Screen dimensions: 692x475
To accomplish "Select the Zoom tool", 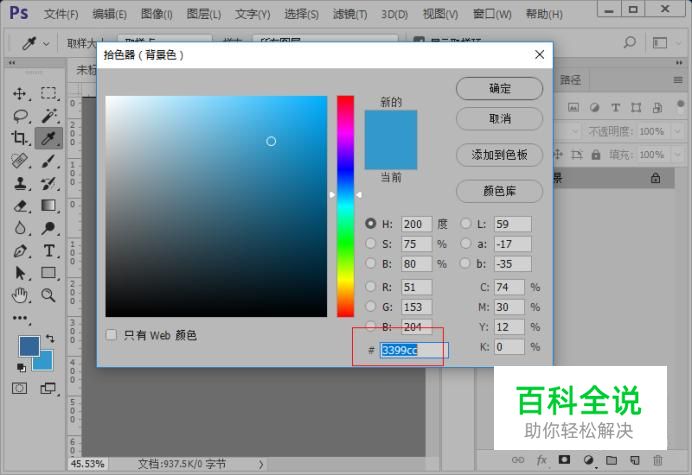I will 49,295.
